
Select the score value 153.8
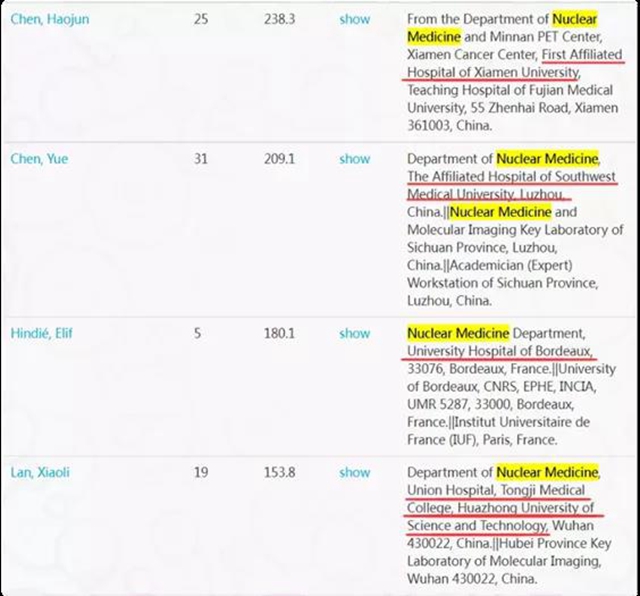(x=279, y=472)
